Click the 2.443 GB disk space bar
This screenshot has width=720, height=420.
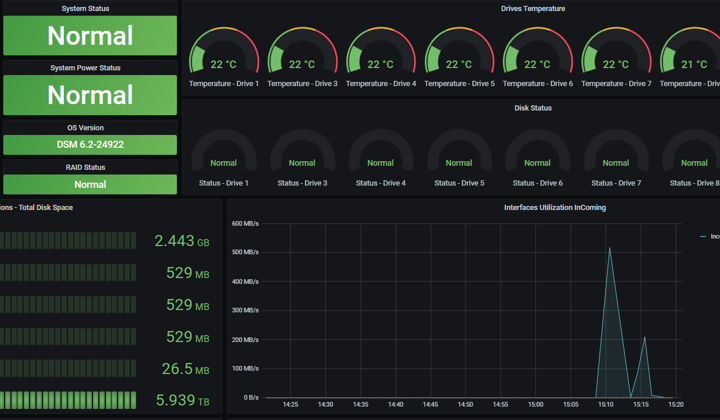pos(68,241)
